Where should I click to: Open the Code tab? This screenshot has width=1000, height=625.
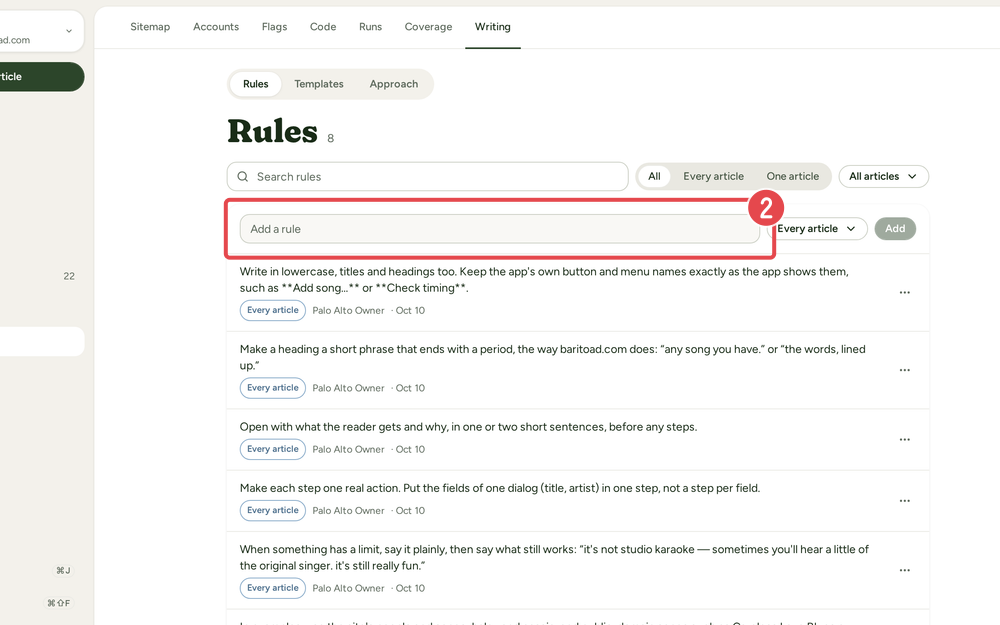(x=323, y=27)
